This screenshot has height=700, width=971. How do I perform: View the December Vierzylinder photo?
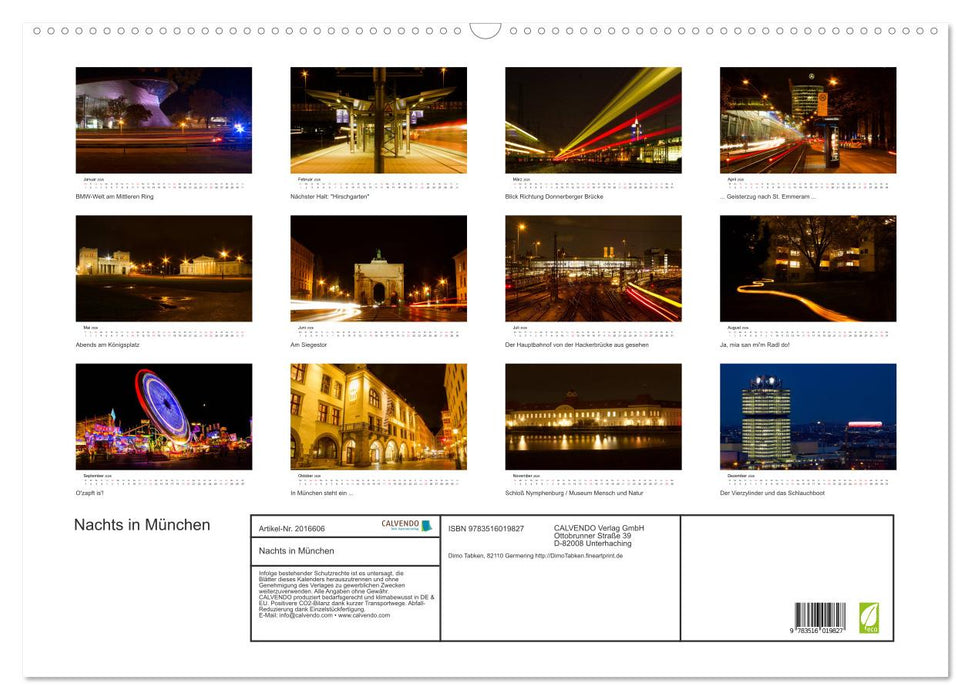click(807, 416)
